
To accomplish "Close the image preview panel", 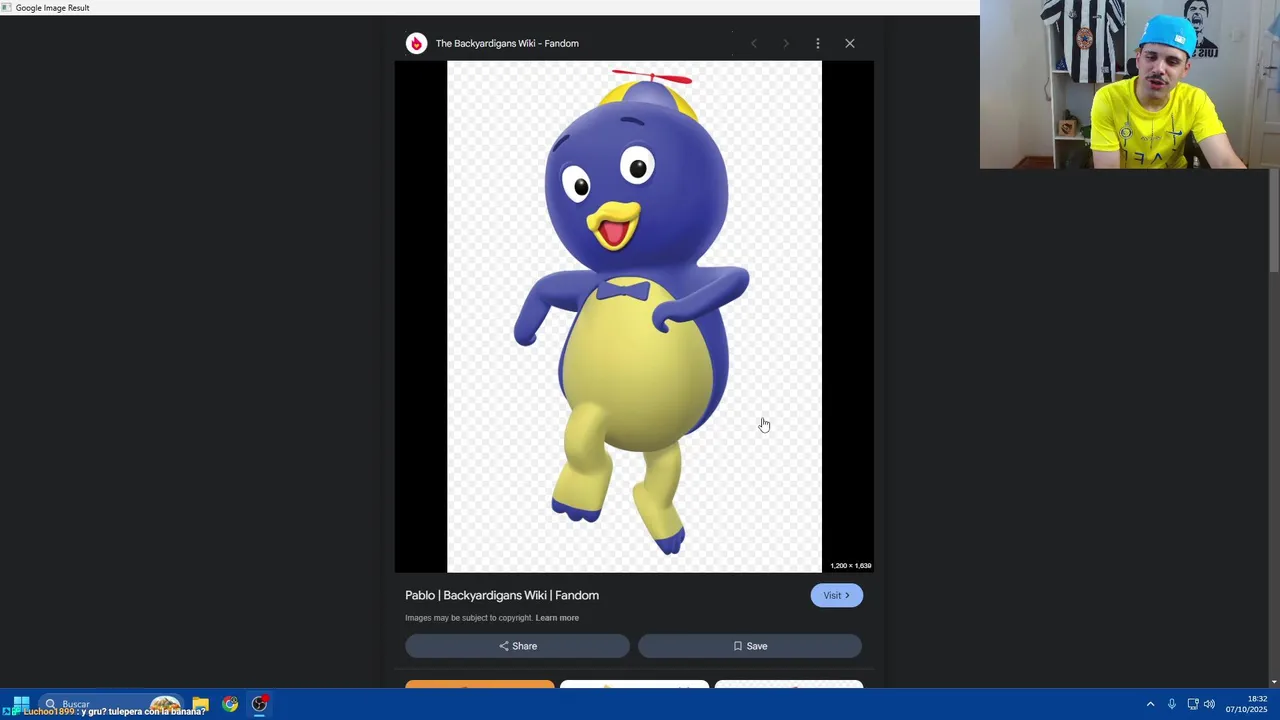I will tap(850, 43).
